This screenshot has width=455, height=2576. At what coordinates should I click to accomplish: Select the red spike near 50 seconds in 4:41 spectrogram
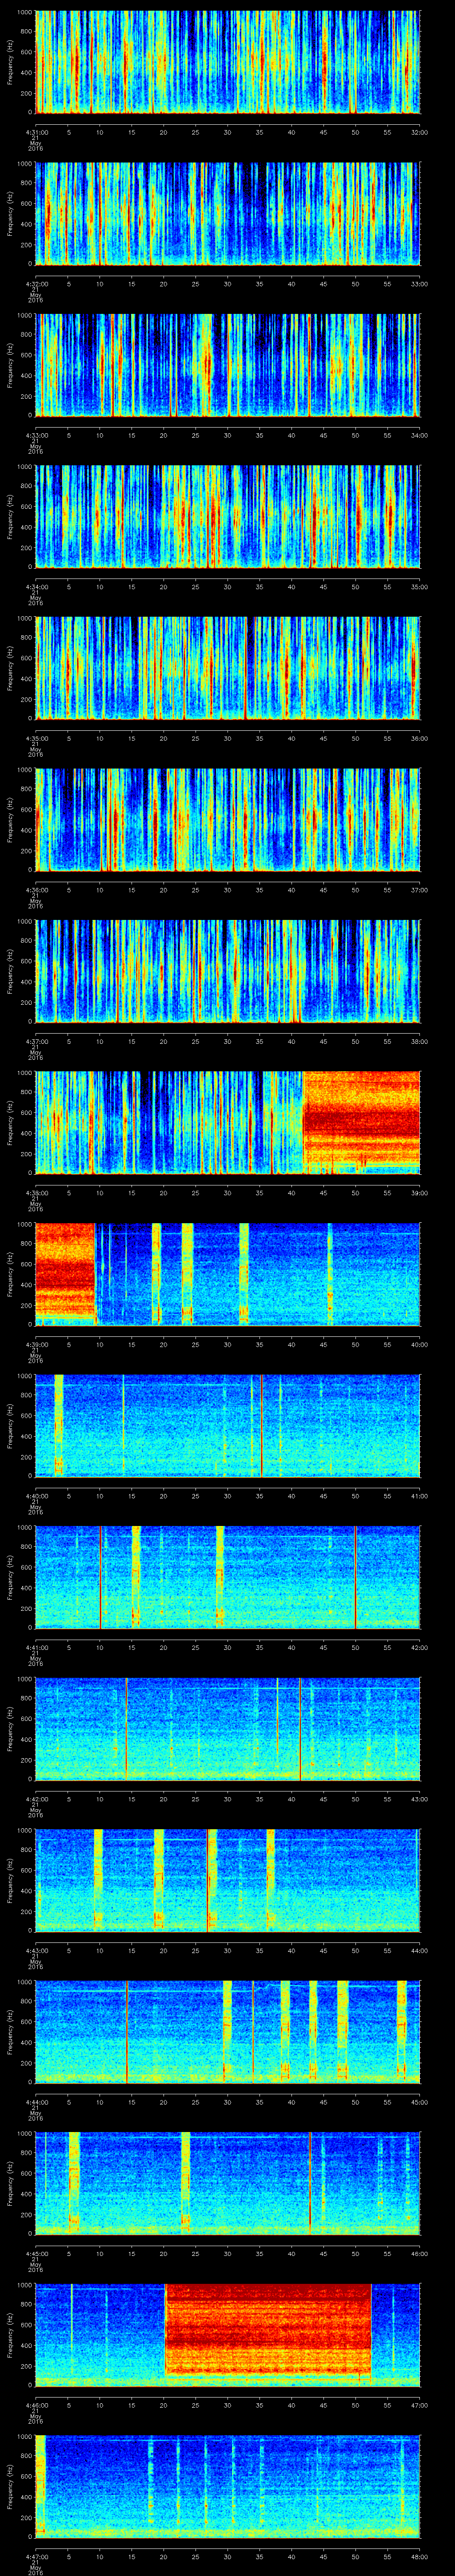[355, 1577]
